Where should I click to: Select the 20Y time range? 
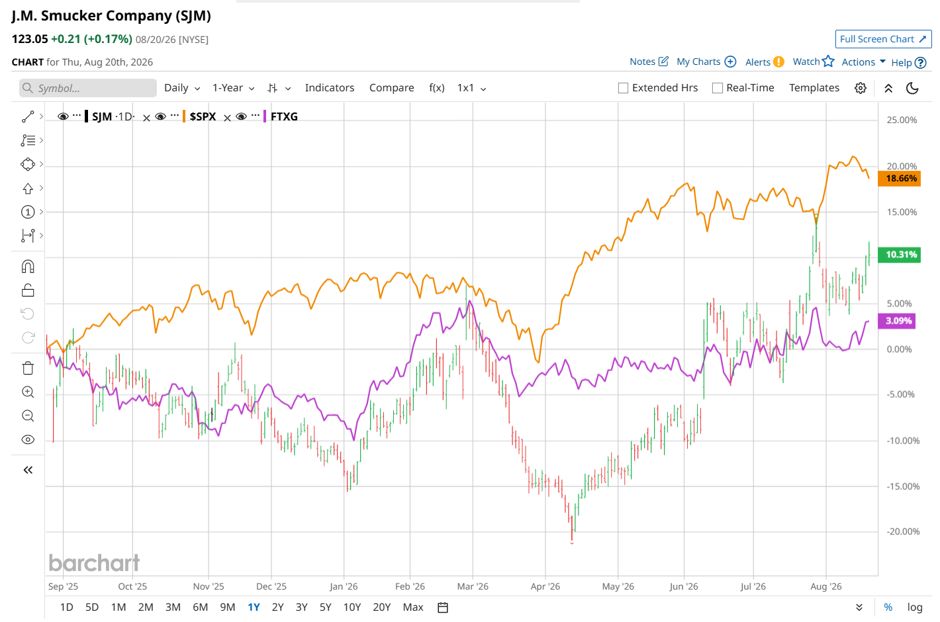382,608
